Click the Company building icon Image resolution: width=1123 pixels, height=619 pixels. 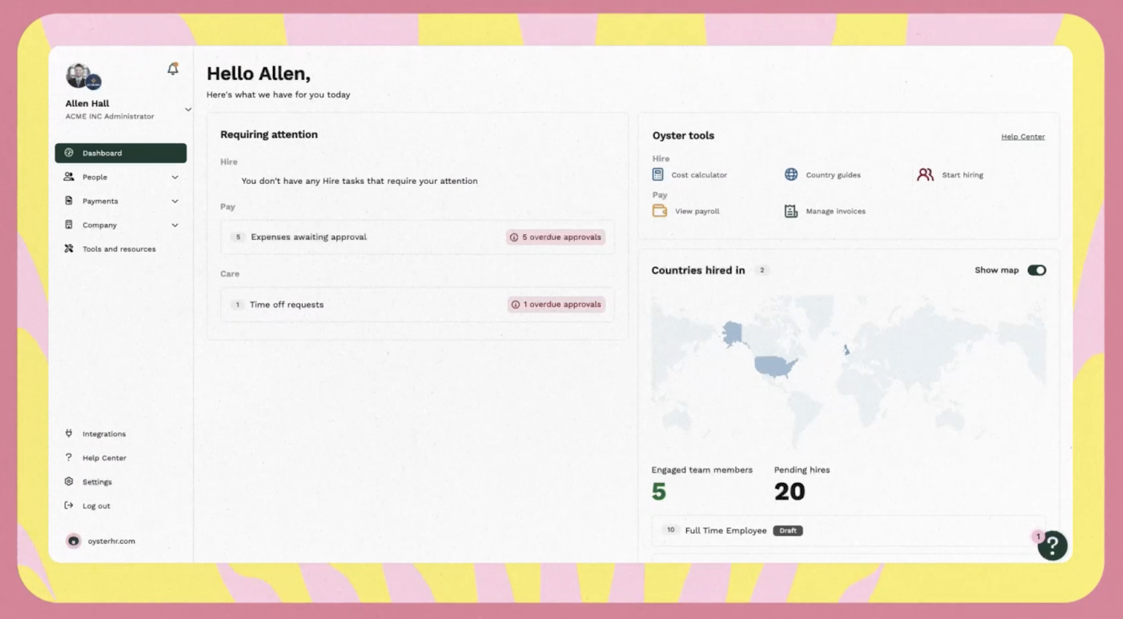click(x=69, y=225)
